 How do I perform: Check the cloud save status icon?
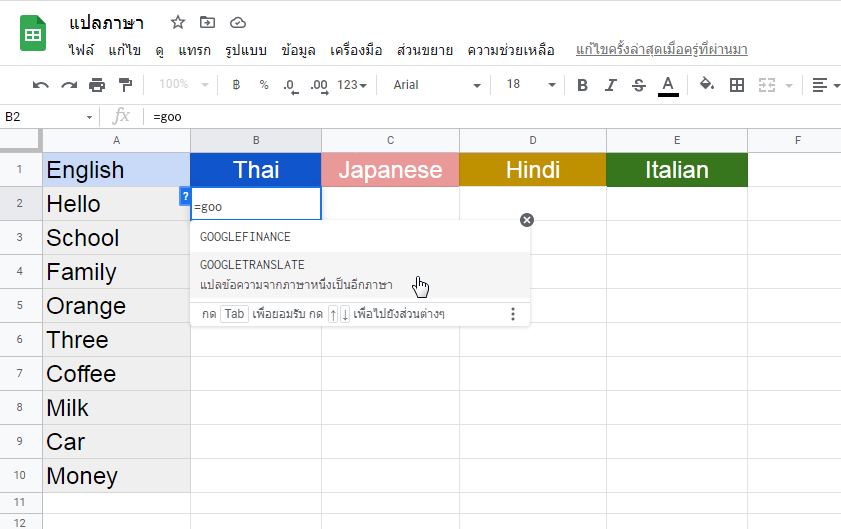pyautogui.click(x=238, y=23)
